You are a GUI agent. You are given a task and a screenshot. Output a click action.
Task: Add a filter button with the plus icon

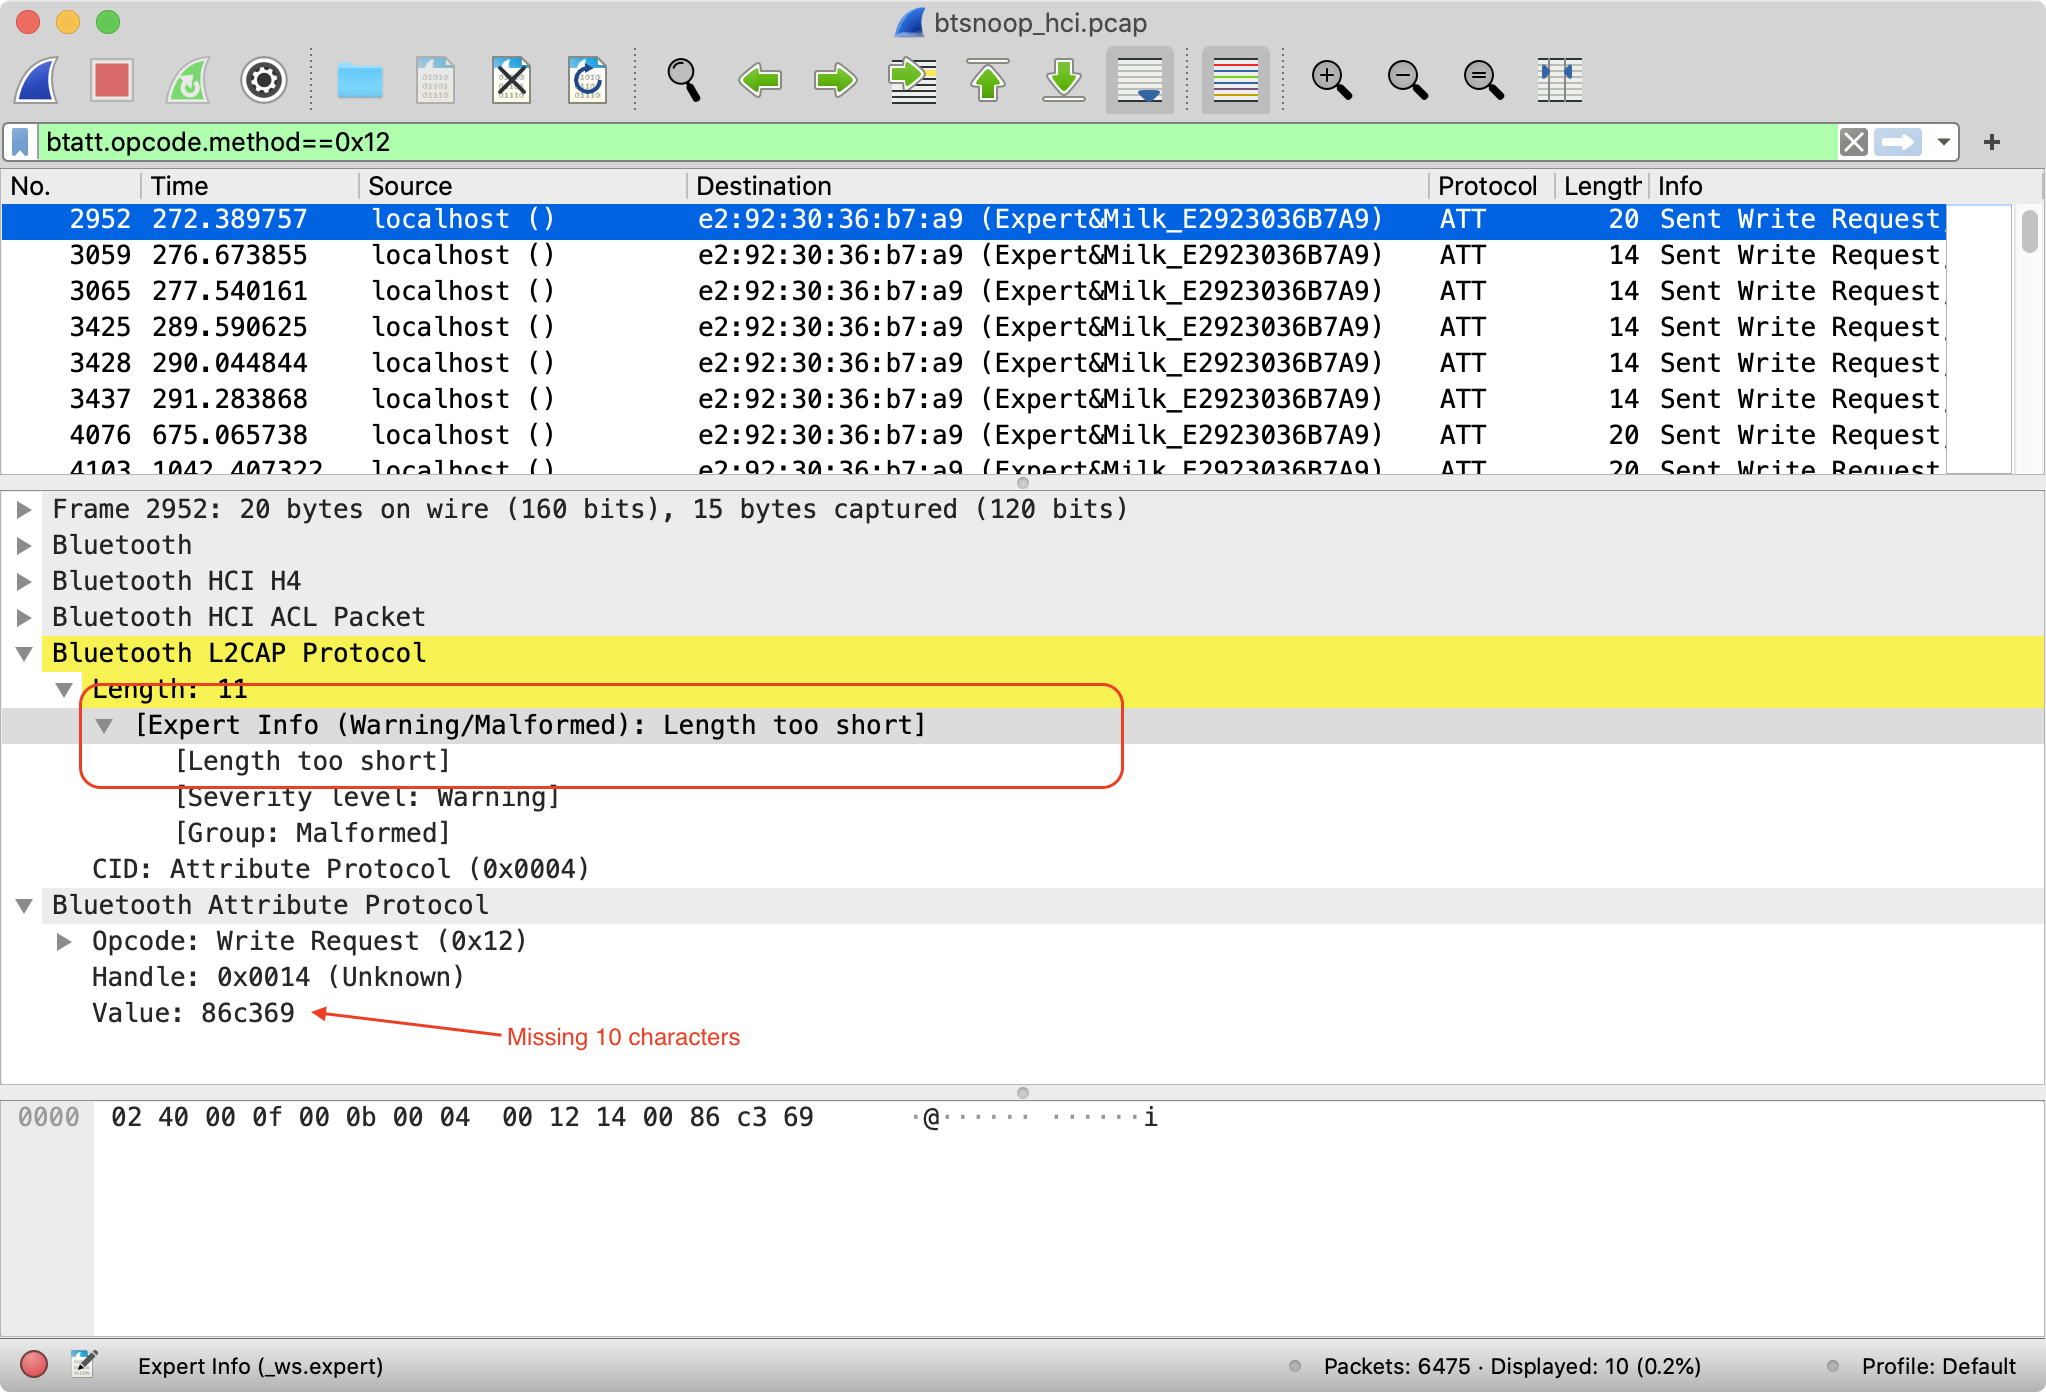[1992, 142]
